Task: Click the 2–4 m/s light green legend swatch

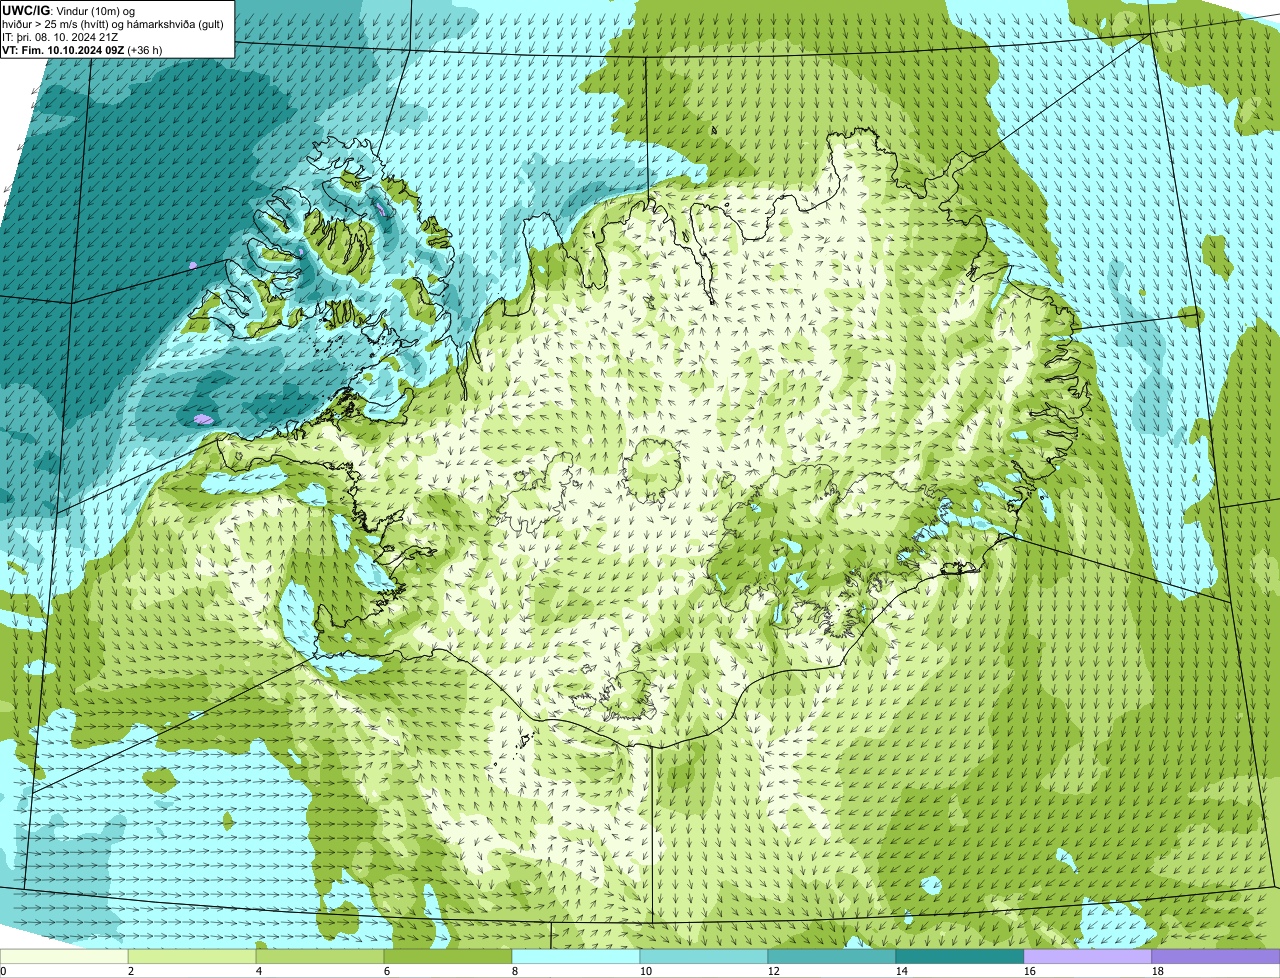Action: pyautogui.click(x=192, y=957)
